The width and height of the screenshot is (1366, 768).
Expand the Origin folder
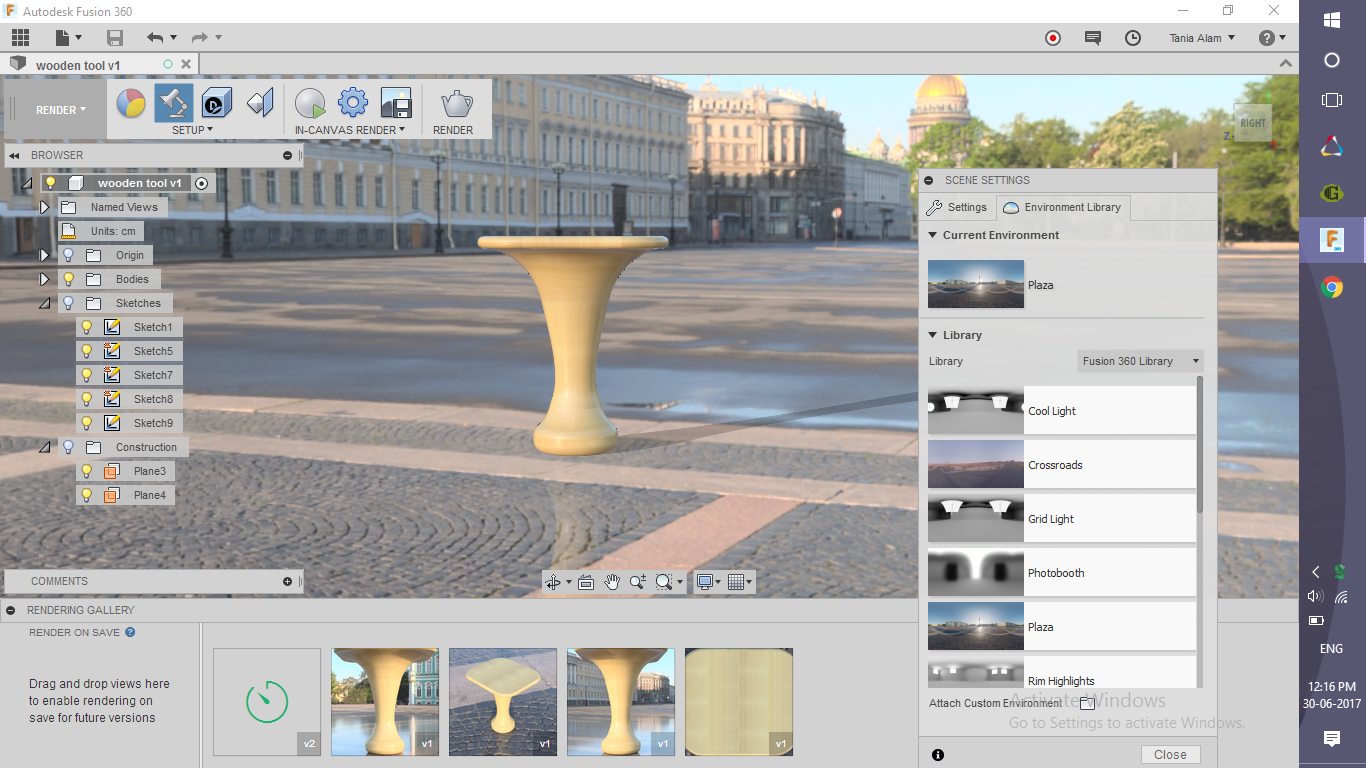click(44, 255)
